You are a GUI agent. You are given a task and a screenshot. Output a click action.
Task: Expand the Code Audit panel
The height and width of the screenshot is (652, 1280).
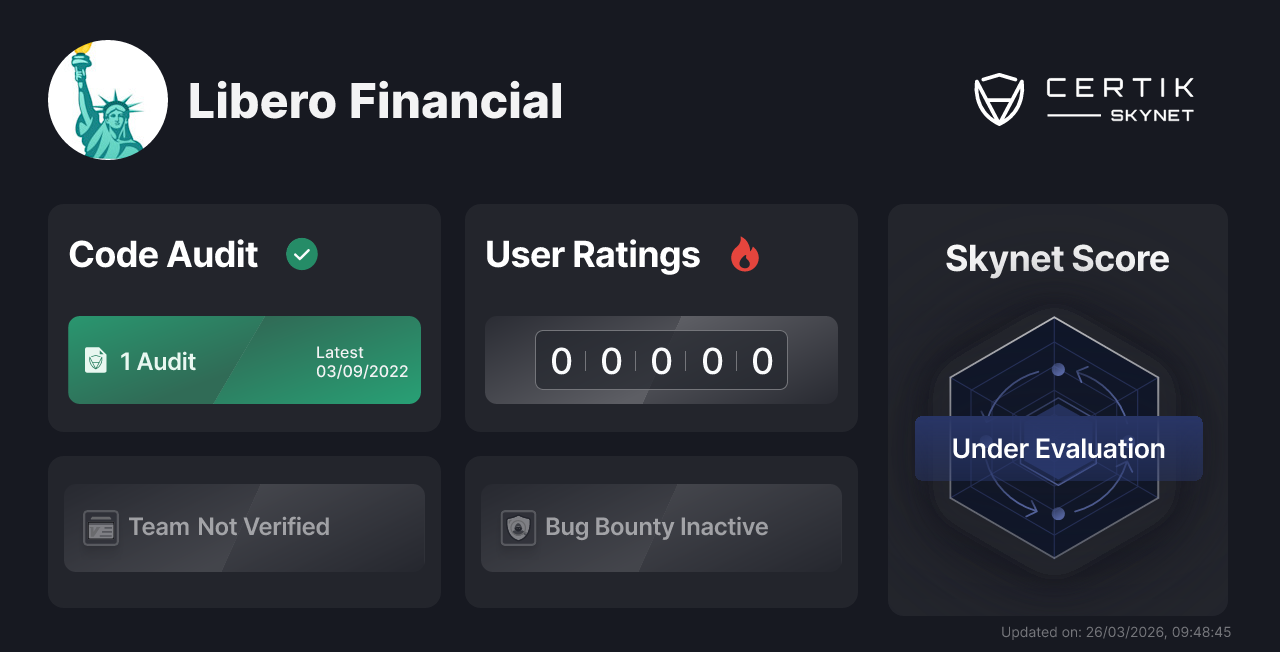pos(244,317)
